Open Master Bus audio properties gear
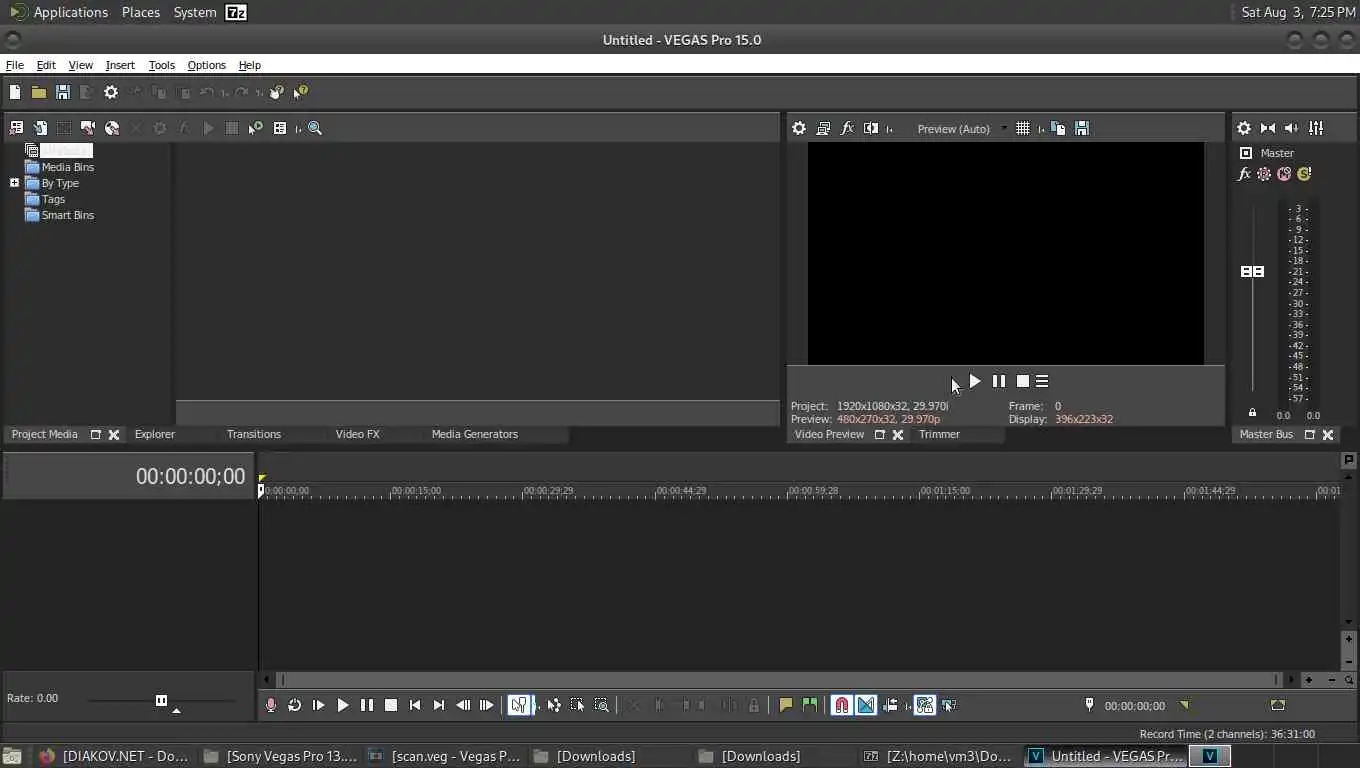This screenshot has height=768, width=1360. pos(1244,128)
